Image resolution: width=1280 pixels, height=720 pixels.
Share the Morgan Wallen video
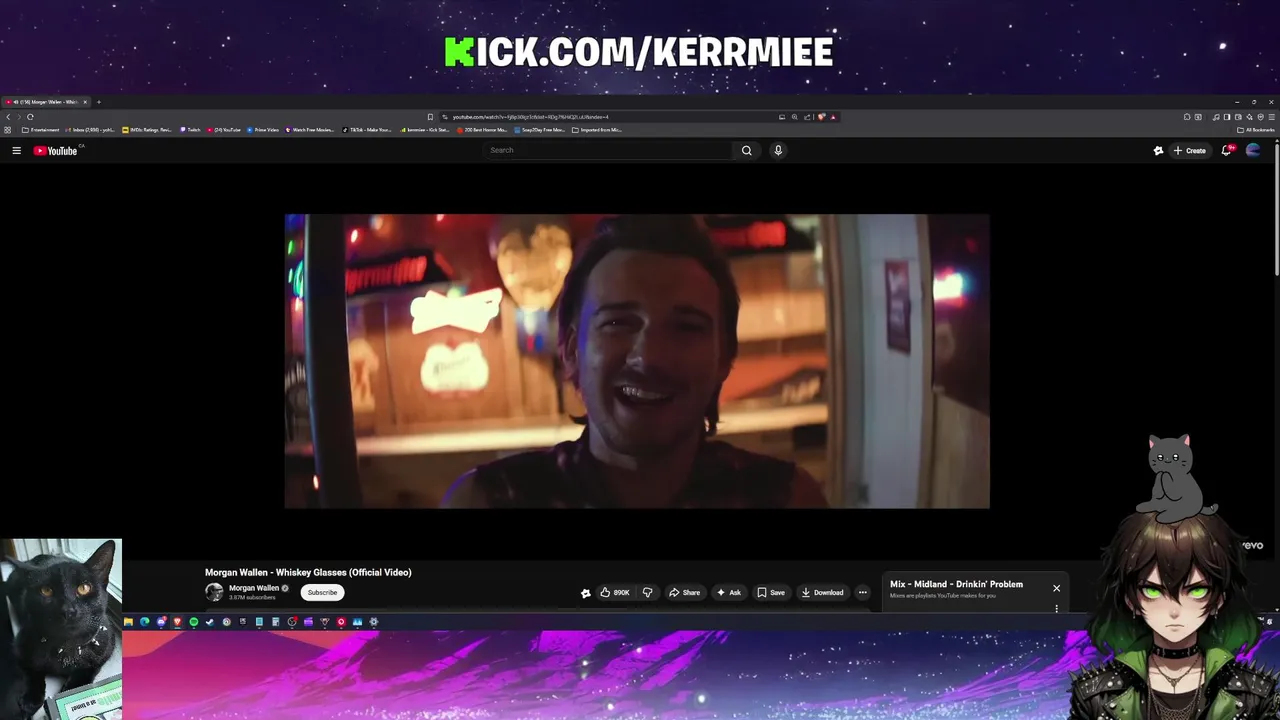tap(685, 592)
